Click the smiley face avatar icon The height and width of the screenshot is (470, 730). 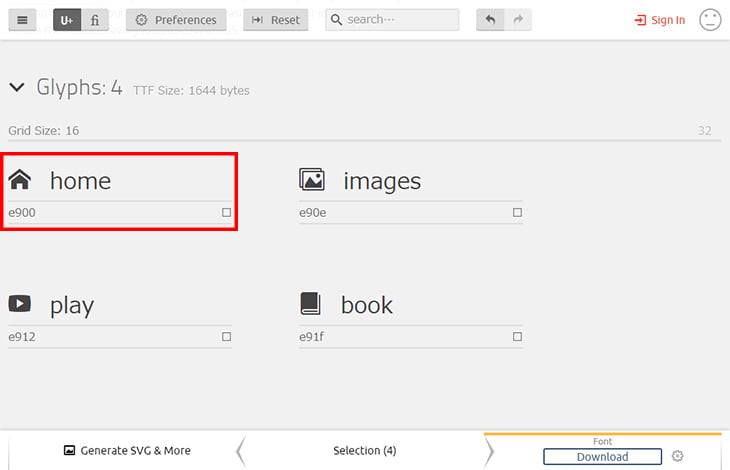click(710, 20)
